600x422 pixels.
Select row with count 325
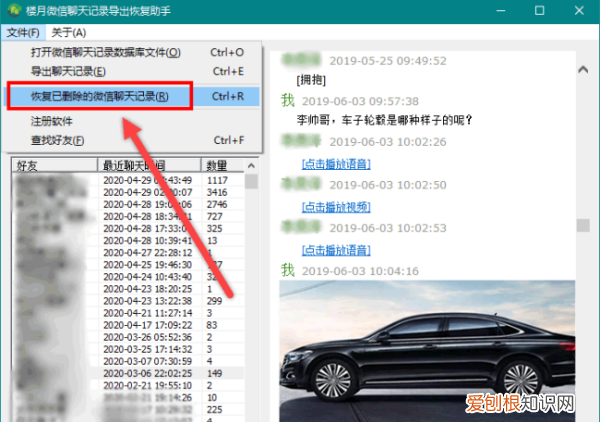(x=128, y=228)
